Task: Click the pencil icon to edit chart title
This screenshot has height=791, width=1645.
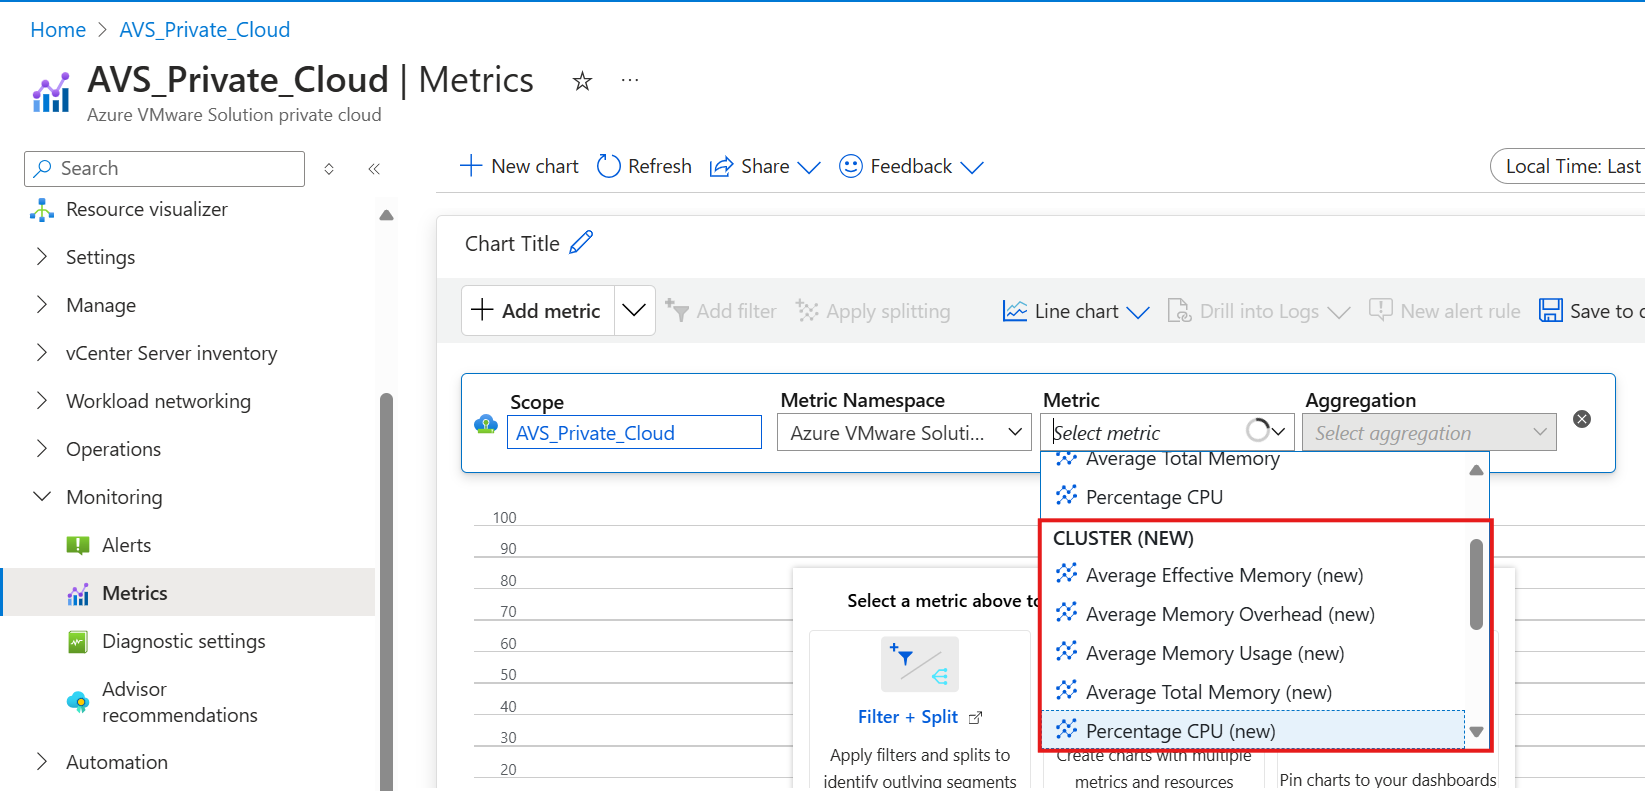Action: [x=581, y=243]
